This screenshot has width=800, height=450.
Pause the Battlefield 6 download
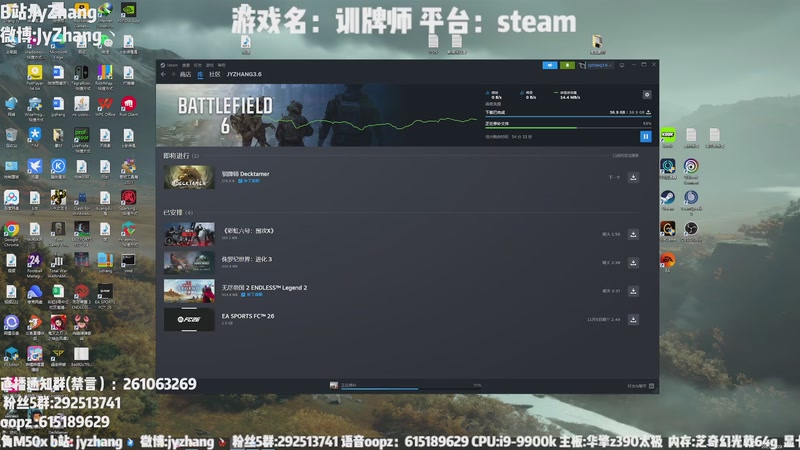645,136
